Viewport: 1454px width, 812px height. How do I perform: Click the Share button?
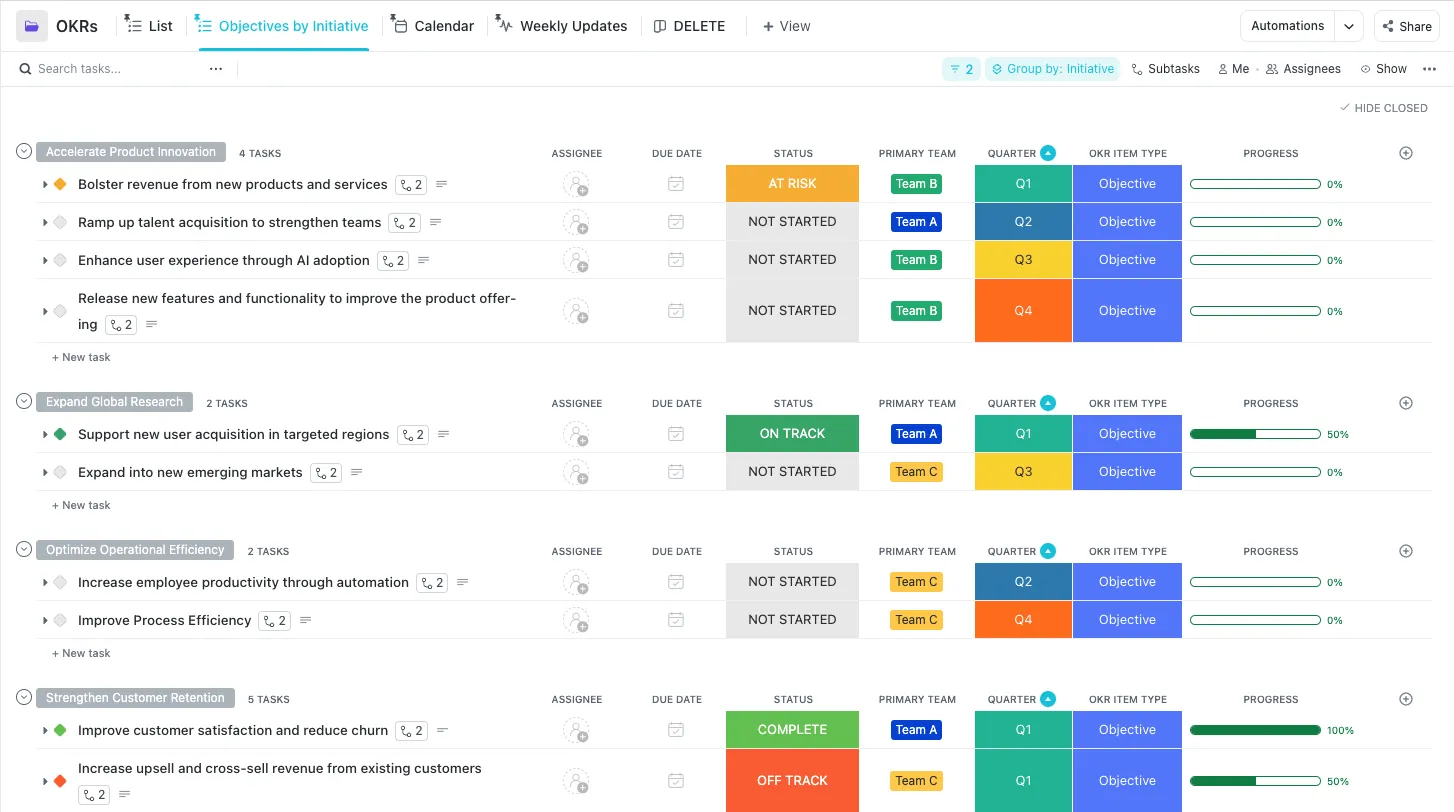pyautogui.click(x=1406, y=26)
